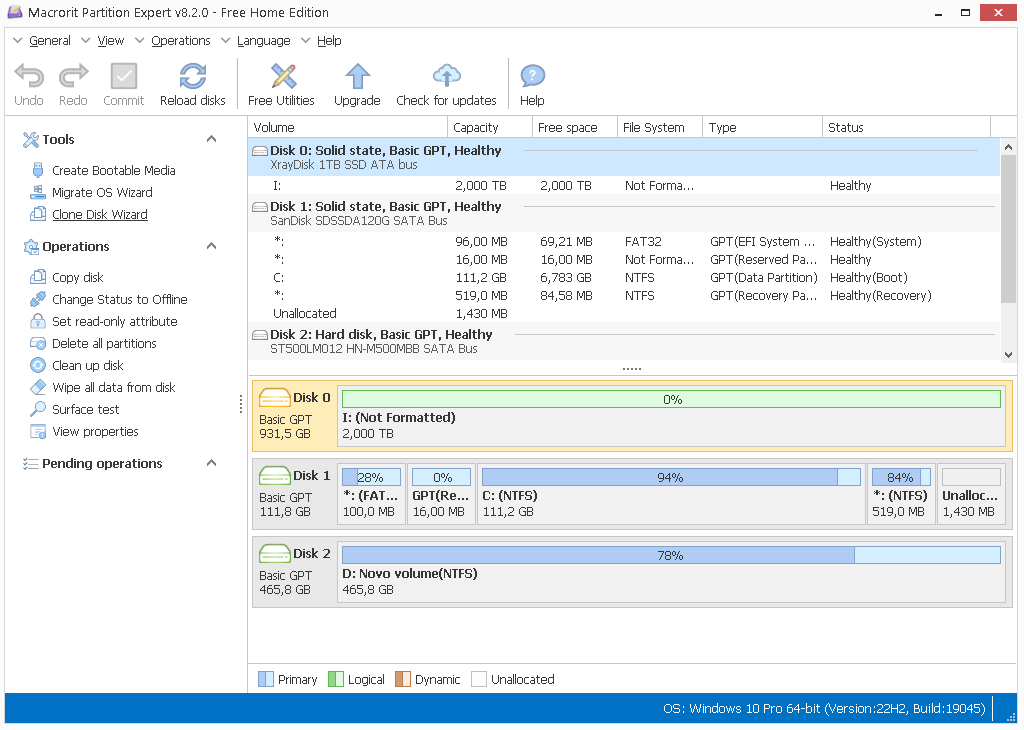
Task: Expand the View menu dropdown arrow
Action: [86, 40]
